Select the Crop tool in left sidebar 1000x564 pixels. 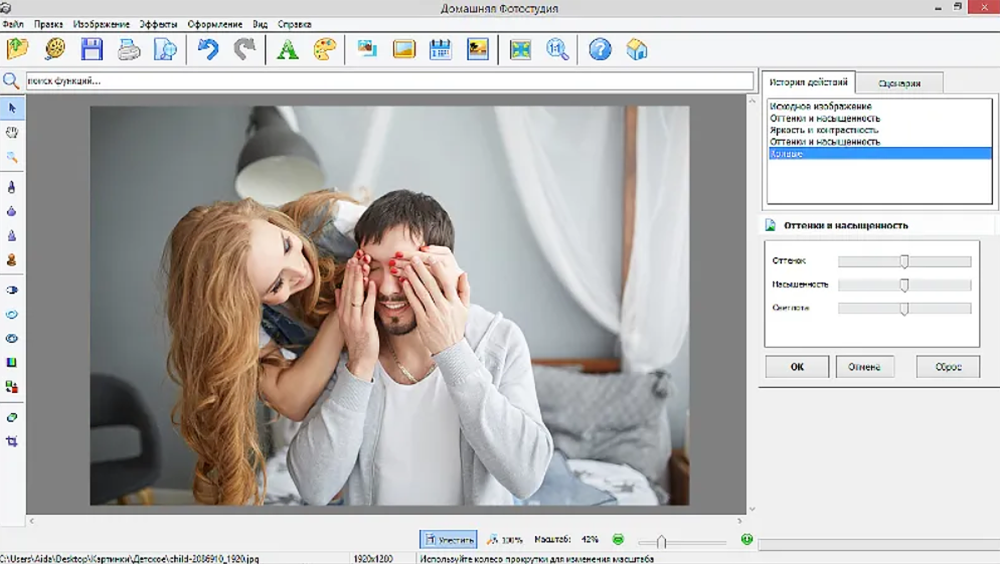(12, 441)
